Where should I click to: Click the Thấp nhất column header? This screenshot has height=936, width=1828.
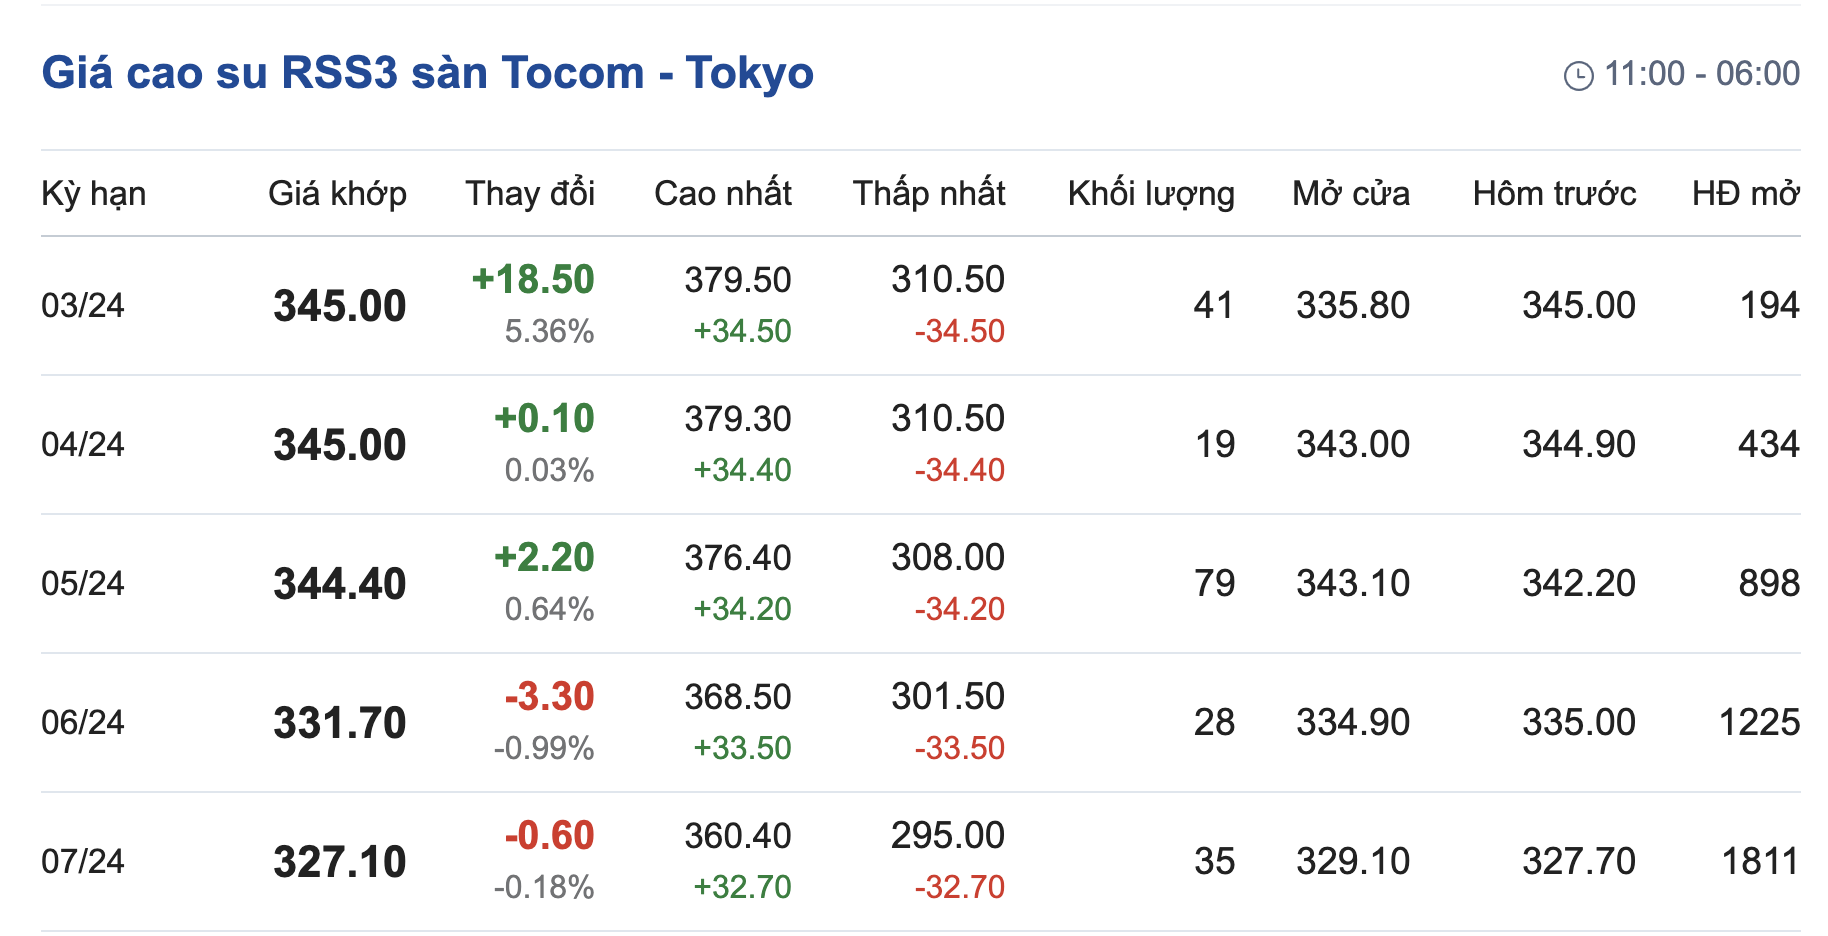coord(929,193)
